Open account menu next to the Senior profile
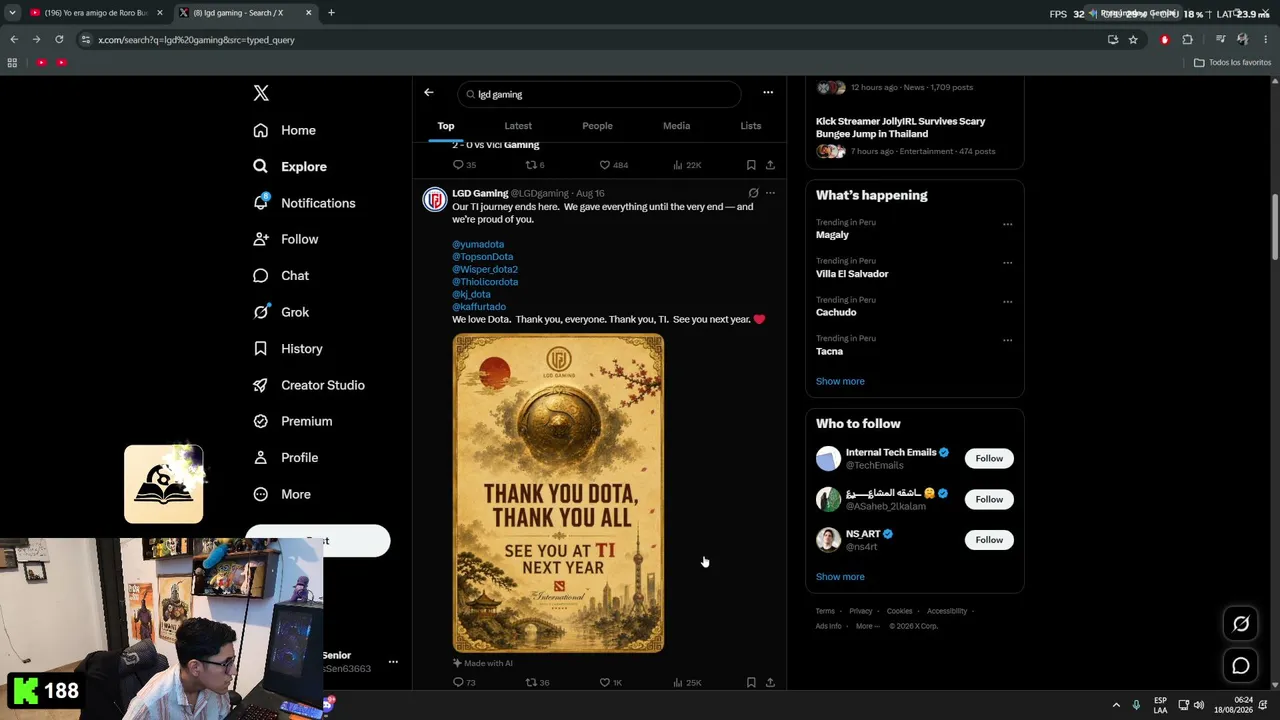The width and height of the screenshot is (1280, 720). [x=393, y=662]
